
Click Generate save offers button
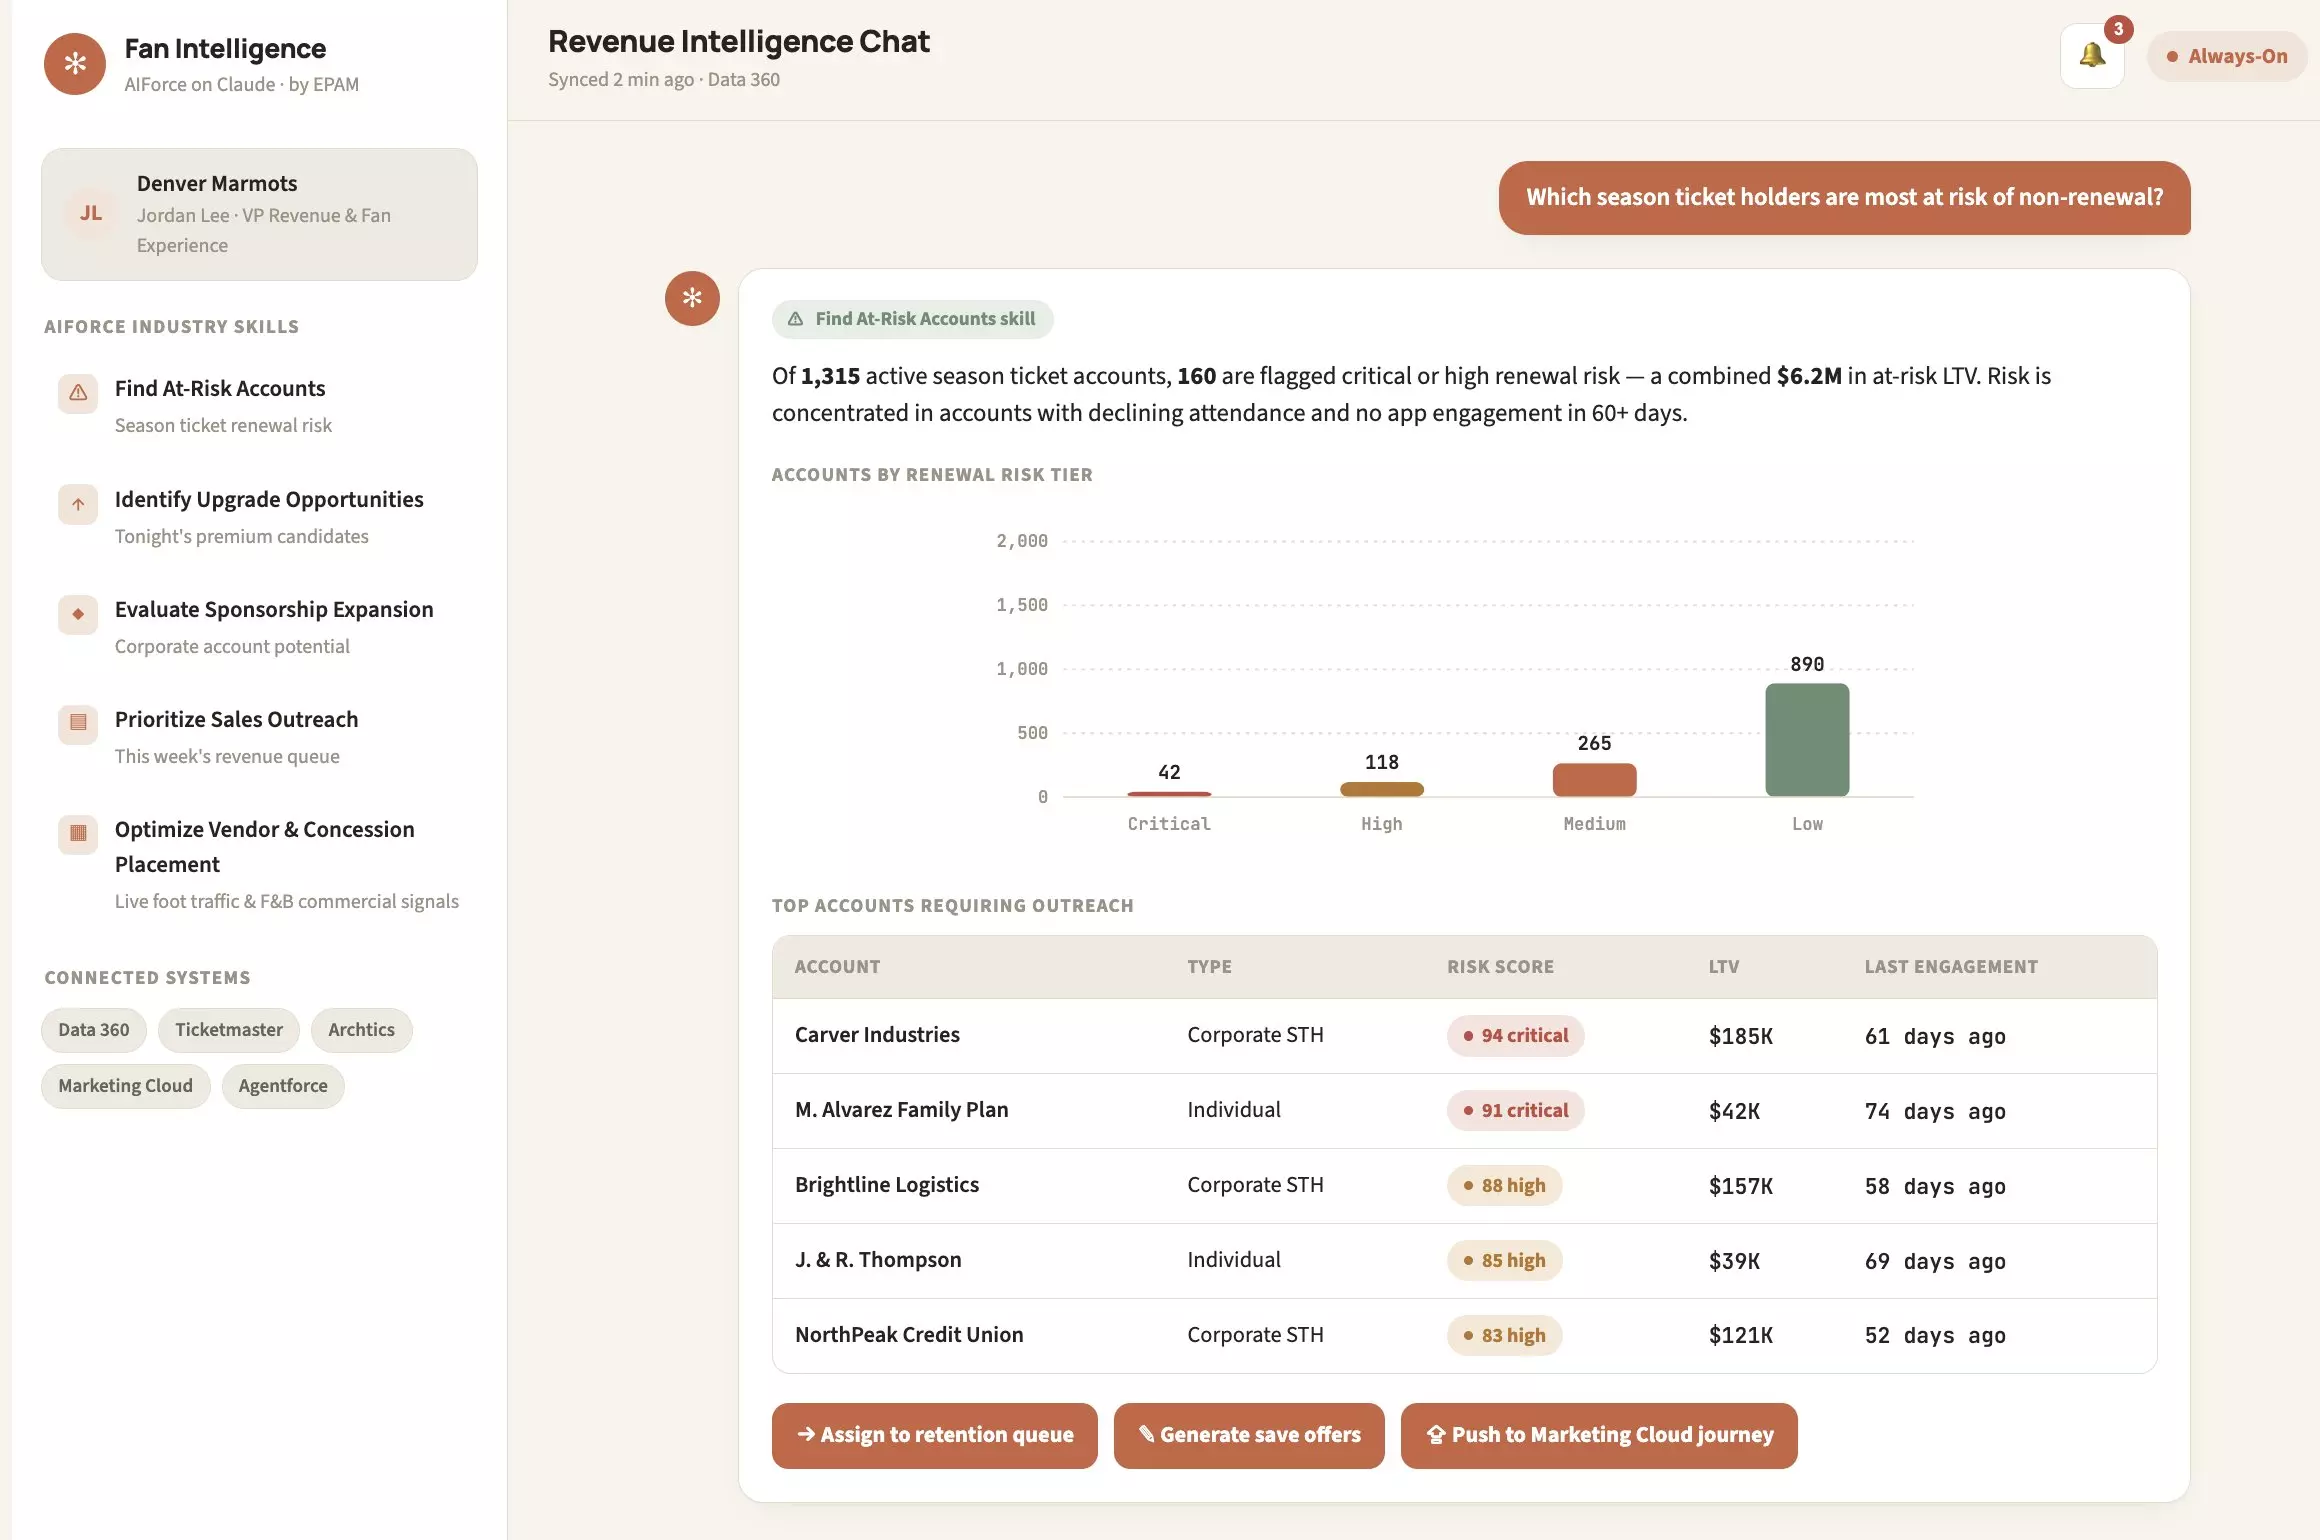pyautogui.click(x=1249, y=1435)
